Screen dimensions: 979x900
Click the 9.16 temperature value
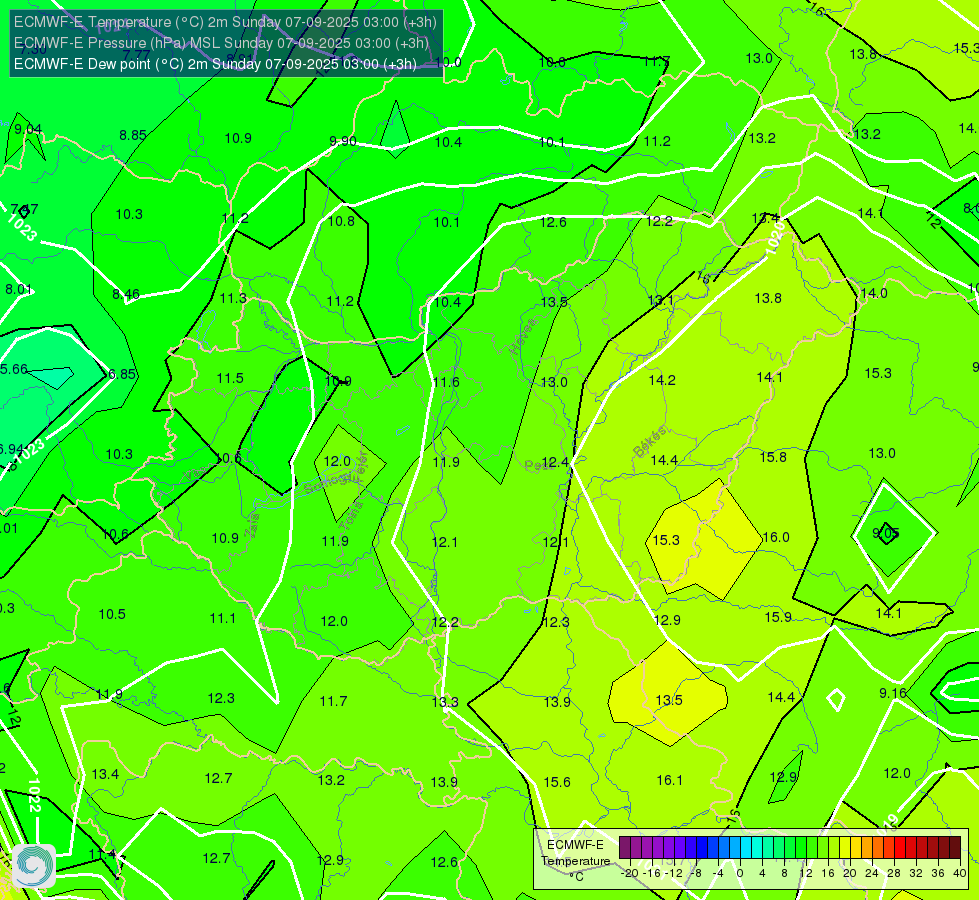[893, 693]
